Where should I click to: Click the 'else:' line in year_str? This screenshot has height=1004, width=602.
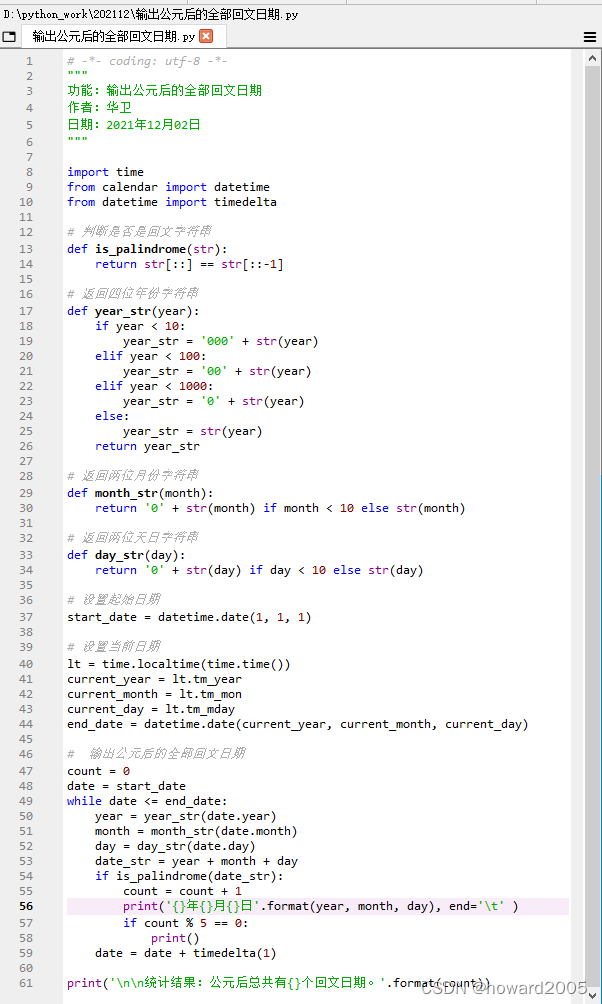(112, 416)
